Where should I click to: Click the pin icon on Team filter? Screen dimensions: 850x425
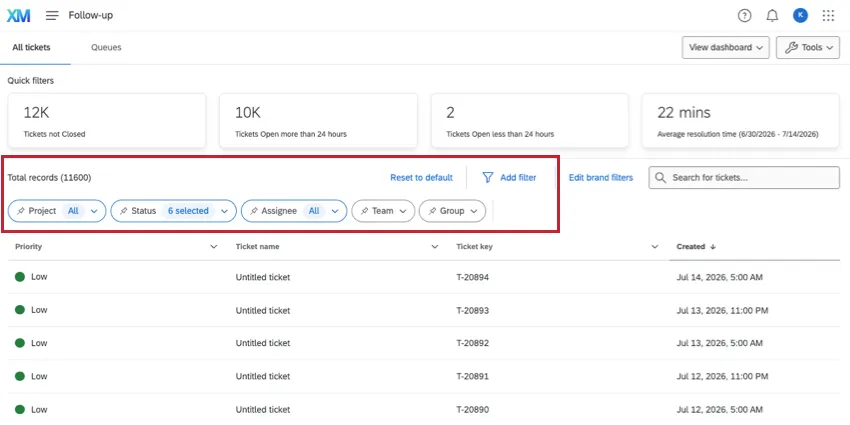click(x=365, y=211)
